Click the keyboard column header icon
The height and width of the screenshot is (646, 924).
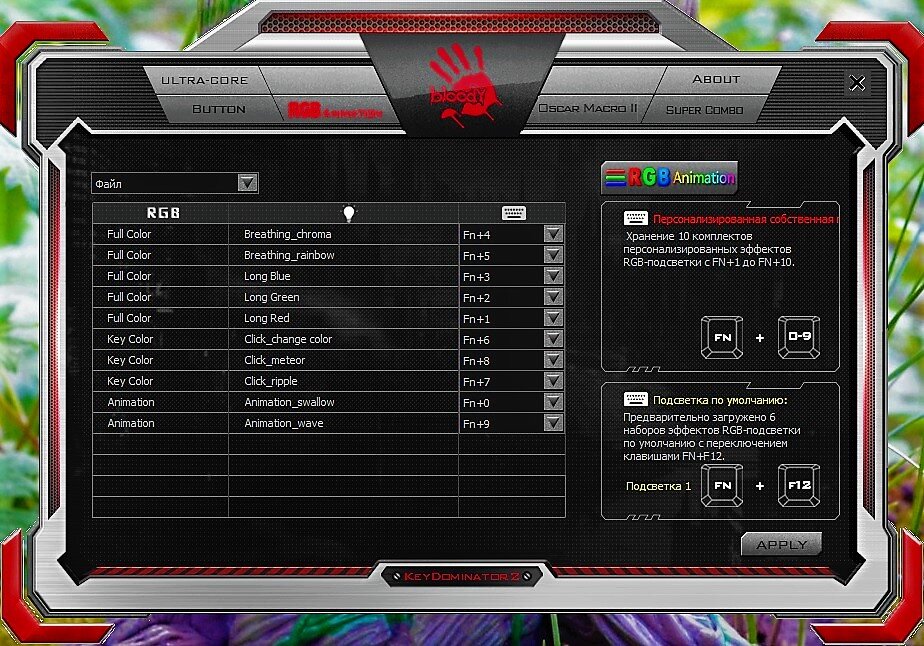(513, 213)
